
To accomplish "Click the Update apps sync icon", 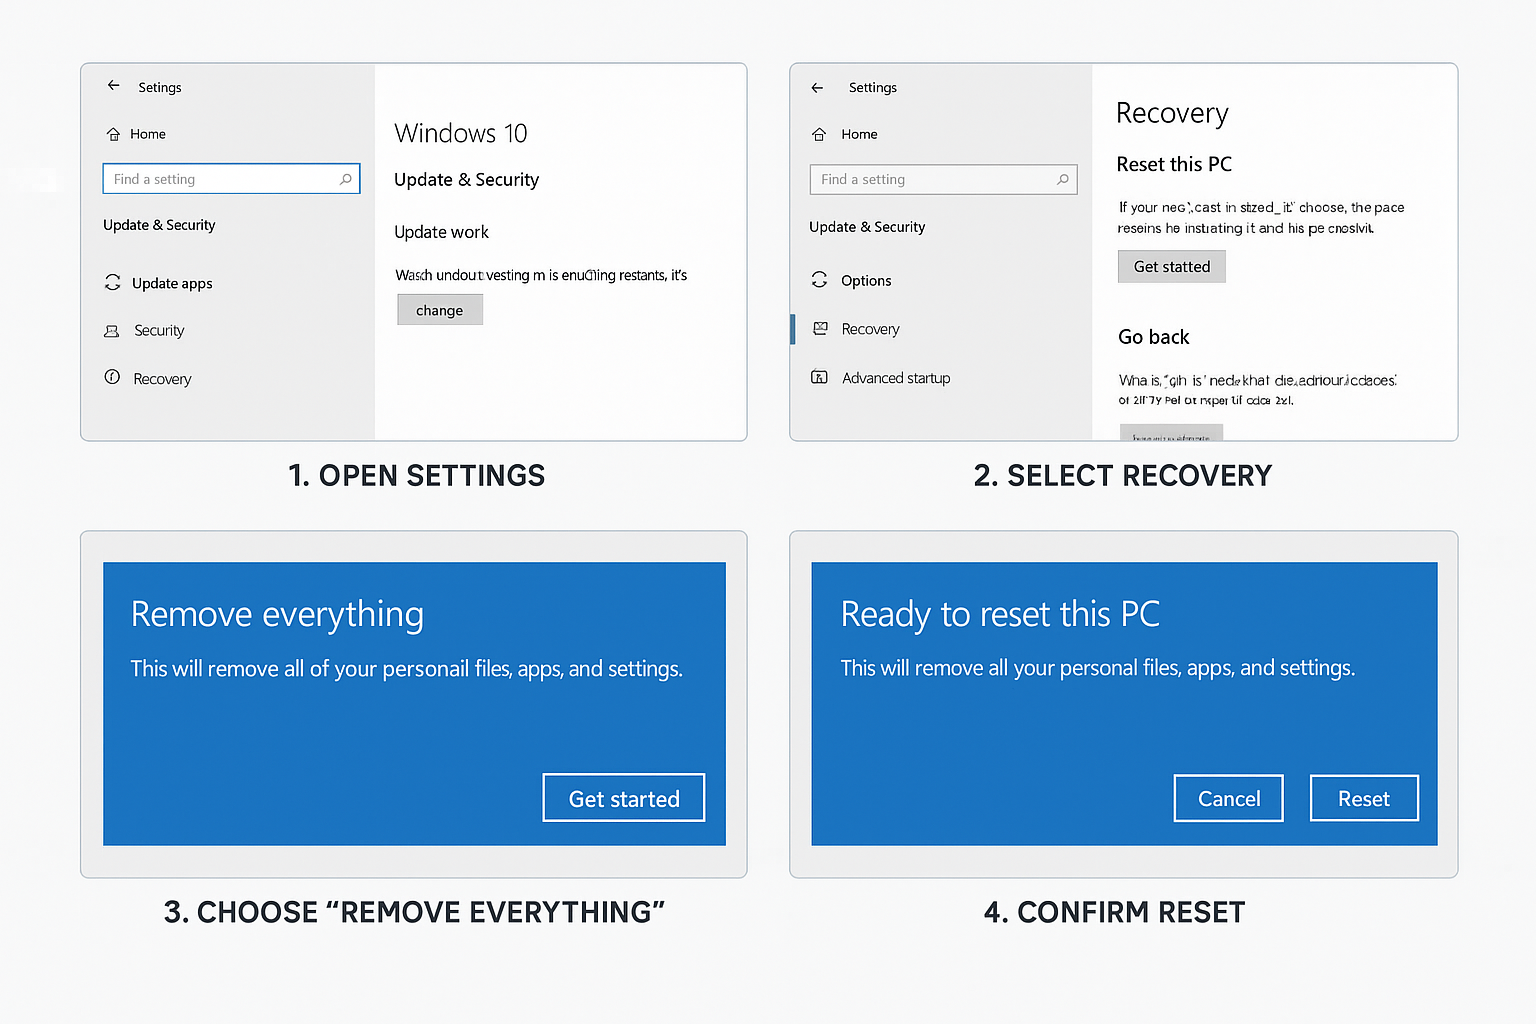I will (113, 283).
